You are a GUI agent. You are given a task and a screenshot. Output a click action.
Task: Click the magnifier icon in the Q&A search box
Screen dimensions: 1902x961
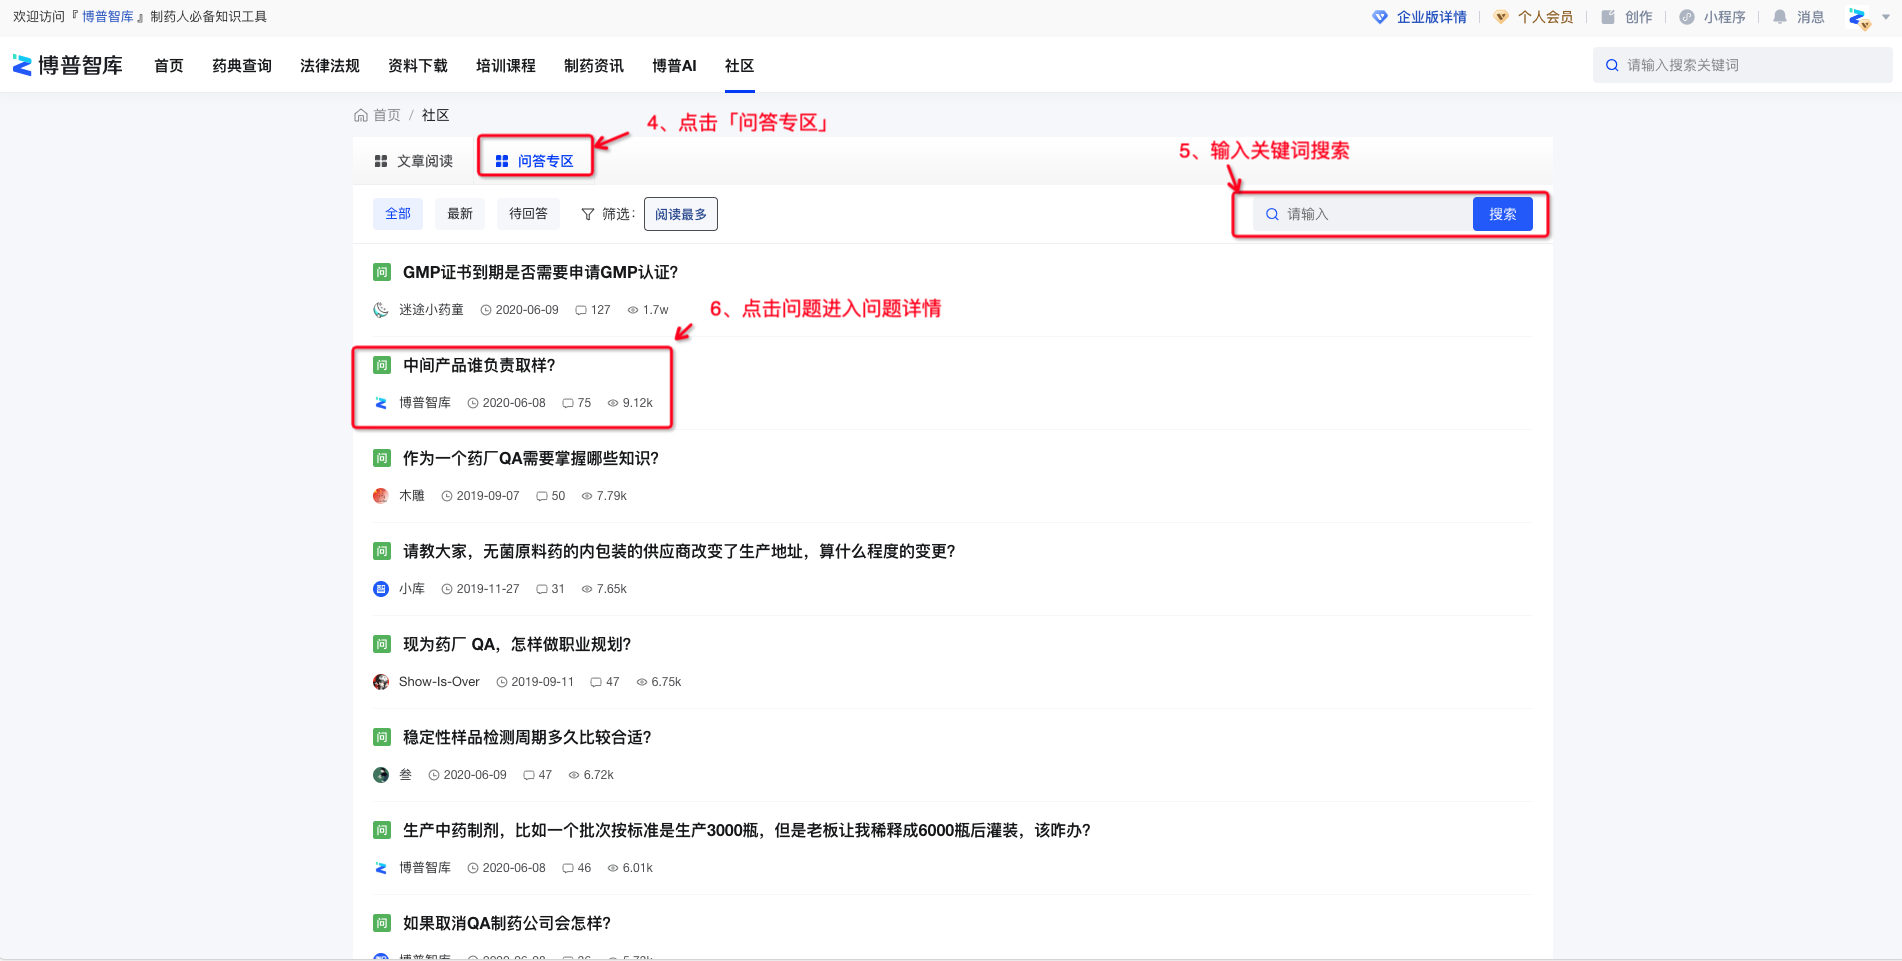[1272, 214]
